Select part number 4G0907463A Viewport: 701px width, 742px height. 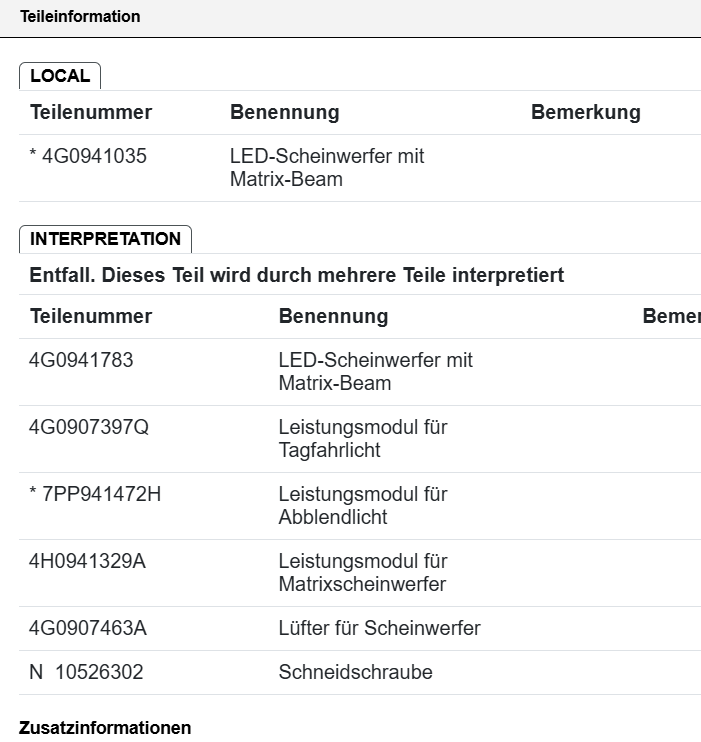click(x=88, y=628)
